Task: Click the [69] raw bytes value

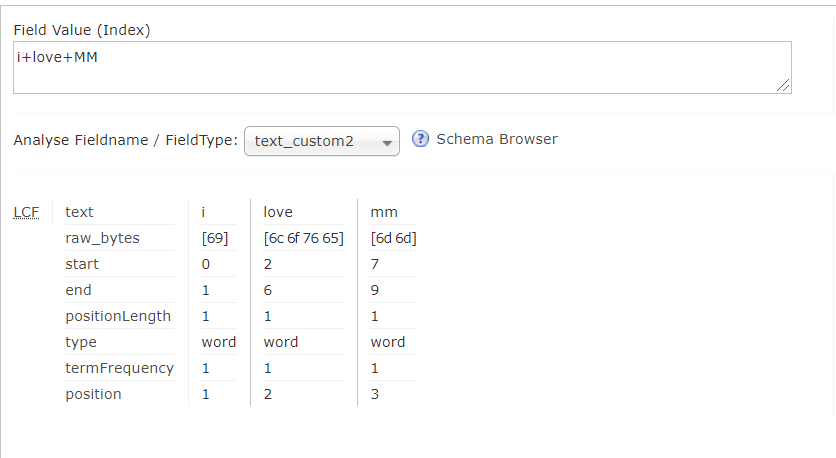Action: (215, 238)
